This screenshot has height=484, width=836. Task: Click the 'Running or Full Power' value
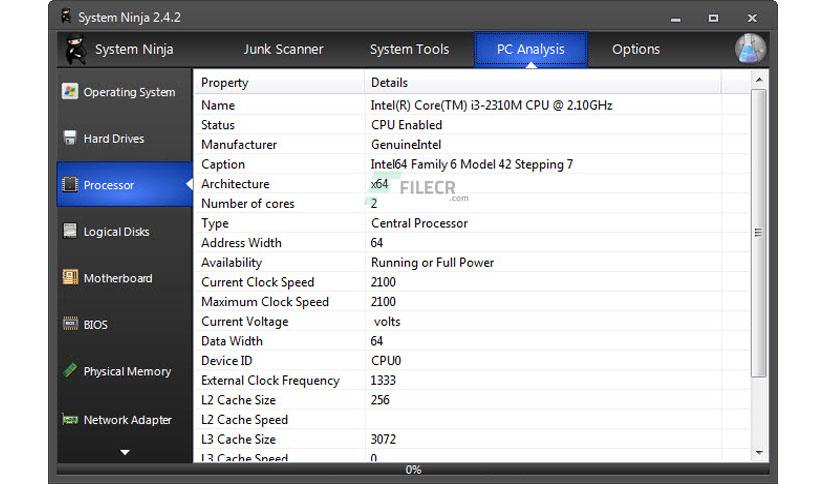(432, 262)
